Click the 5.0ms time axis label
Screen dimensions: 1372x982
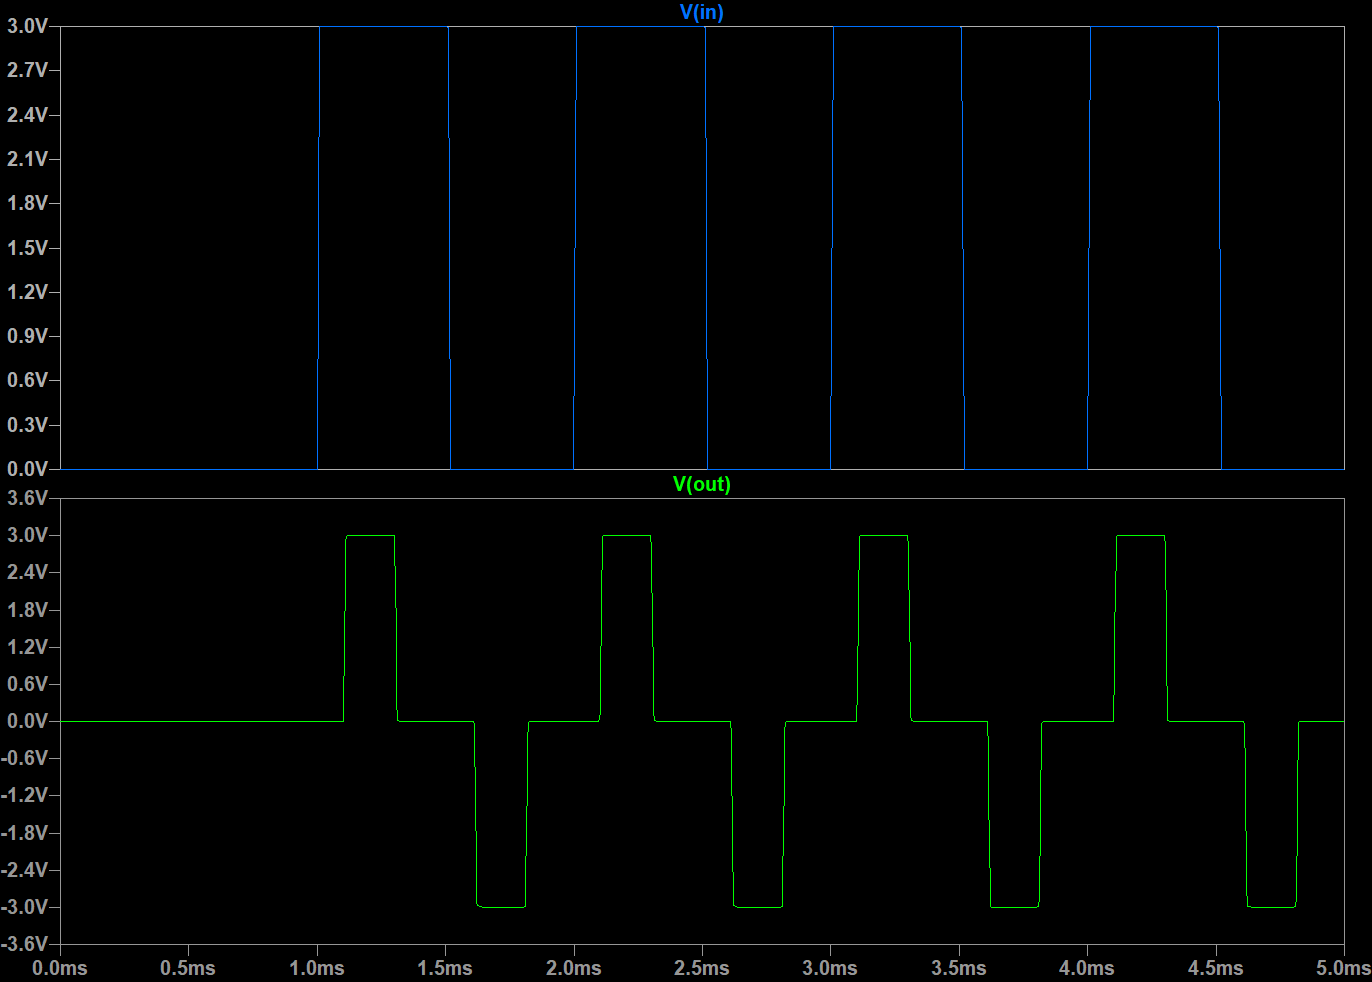click(x=1343, y=968)
